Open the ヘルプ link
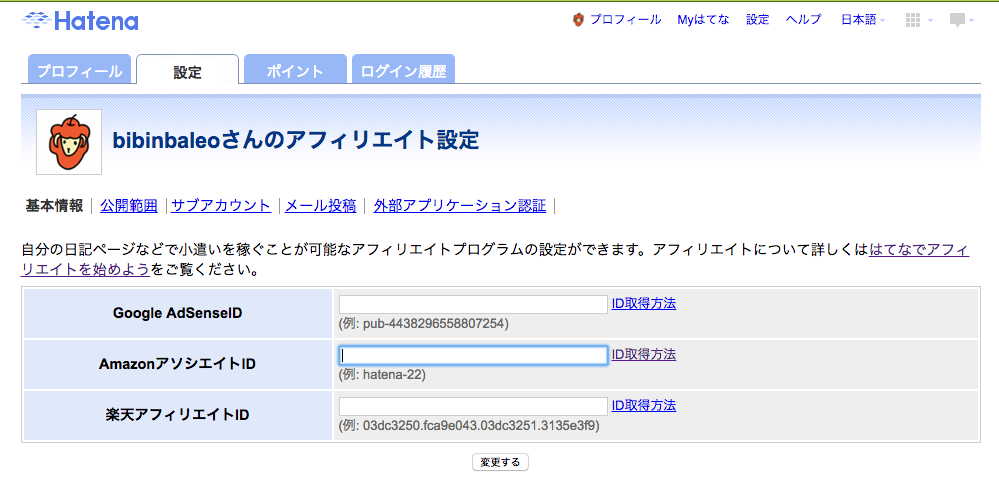 (x=803, y=20)
